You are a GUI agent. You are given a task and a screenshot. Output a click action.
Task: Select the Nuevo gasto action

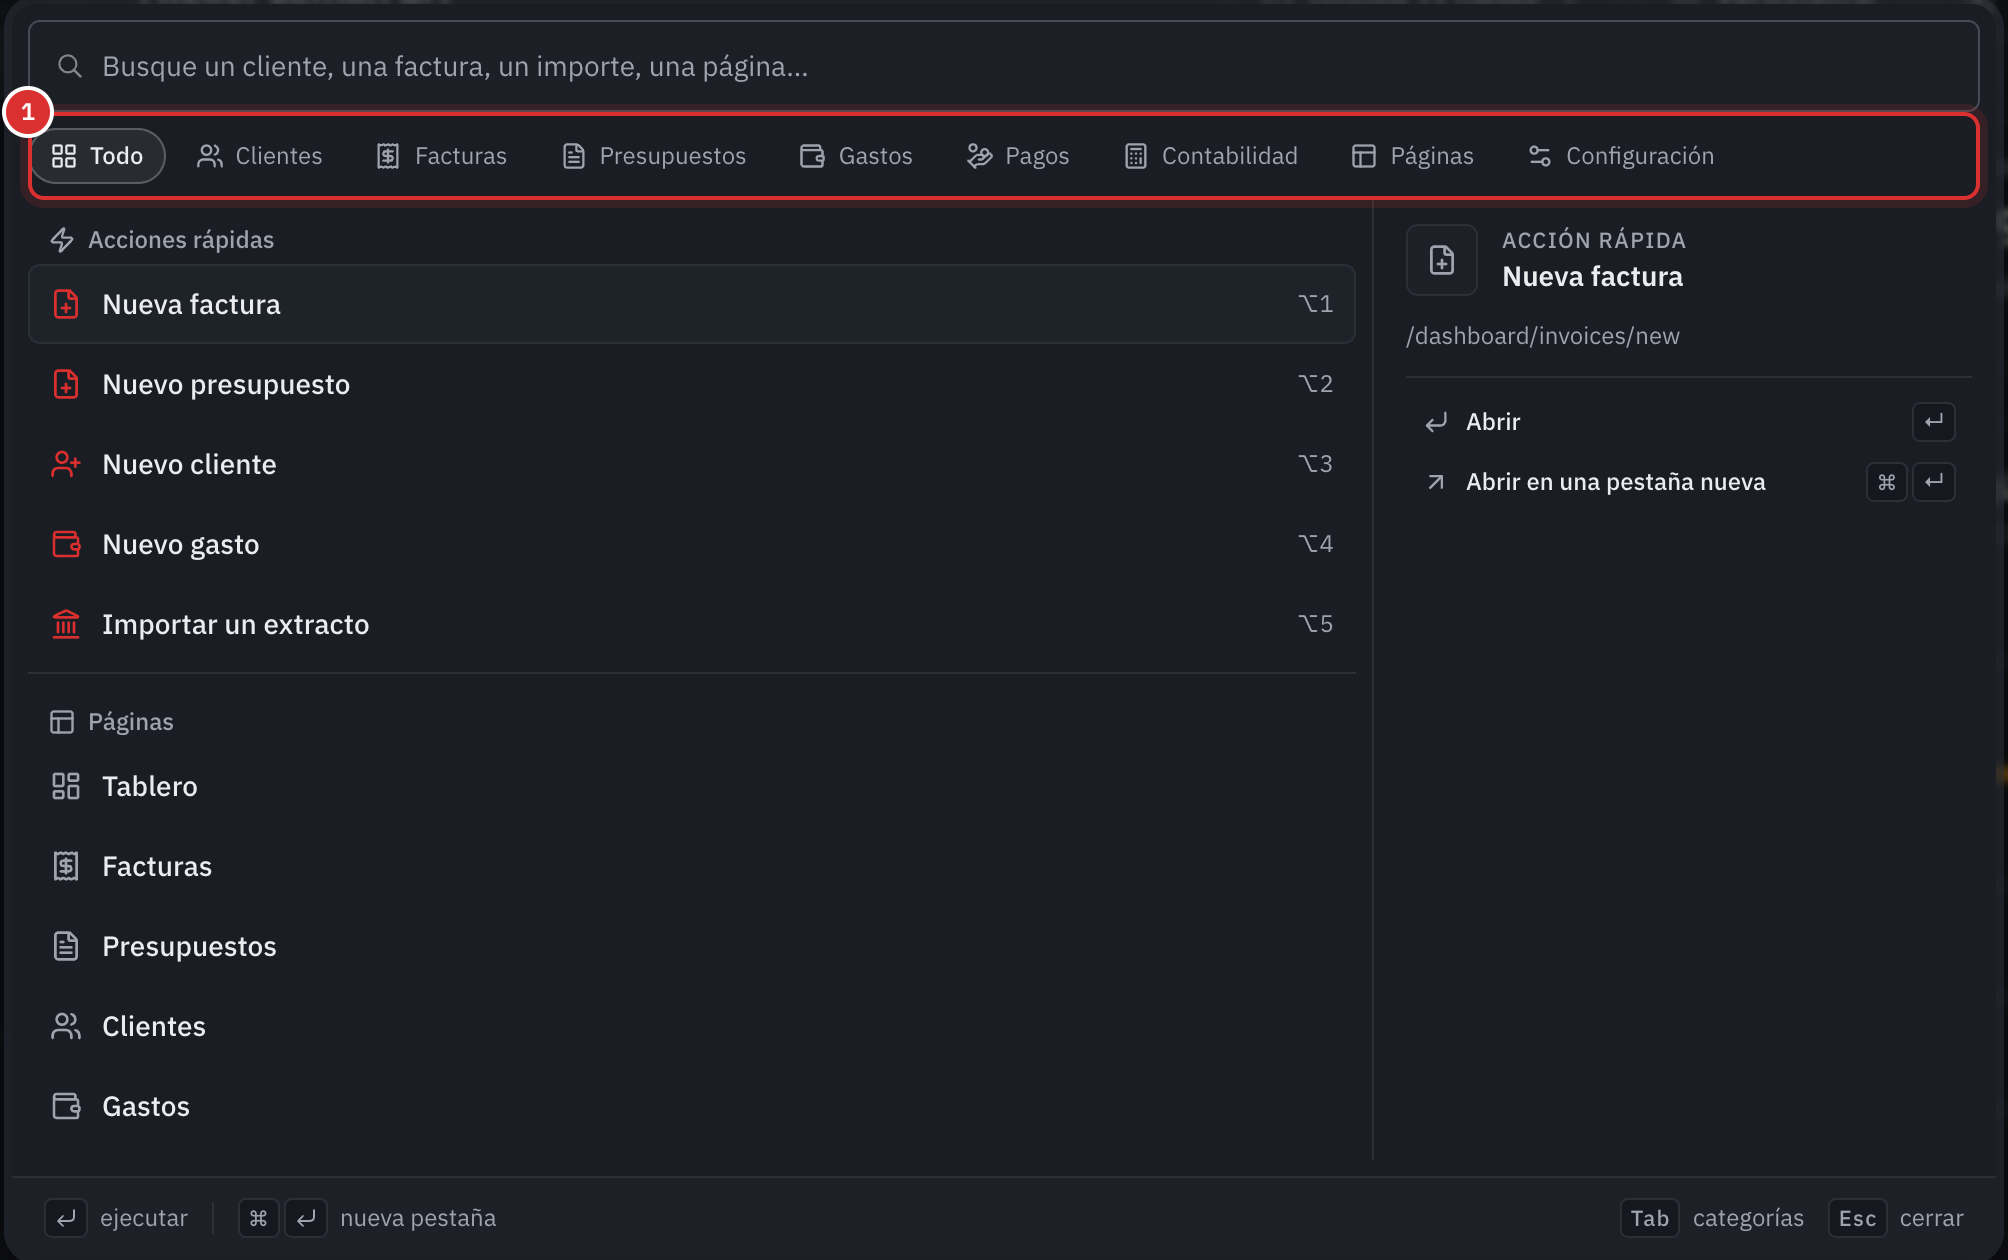pyautogui.click(x=692, y=544)
